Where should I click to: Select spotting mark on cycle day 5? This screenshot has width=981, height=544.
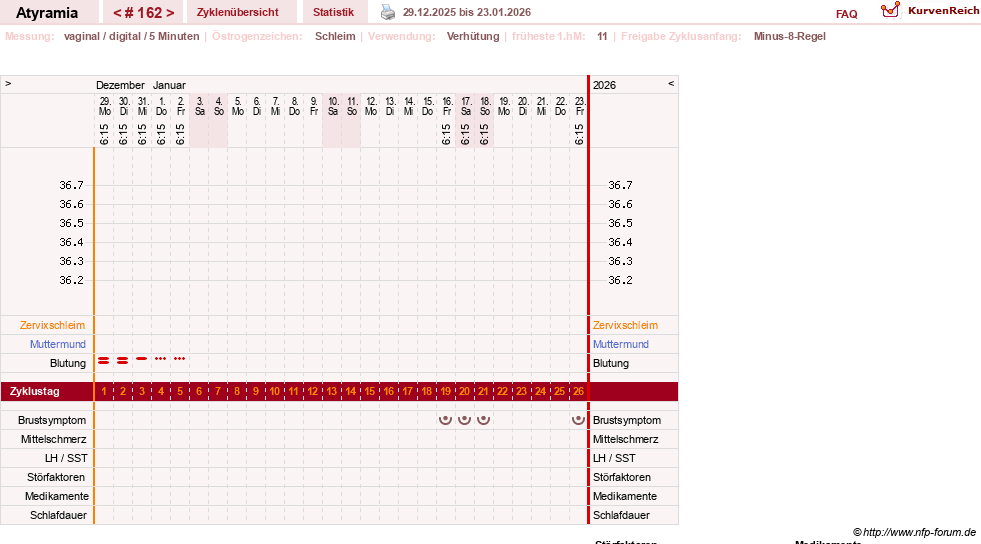[180, 358]
